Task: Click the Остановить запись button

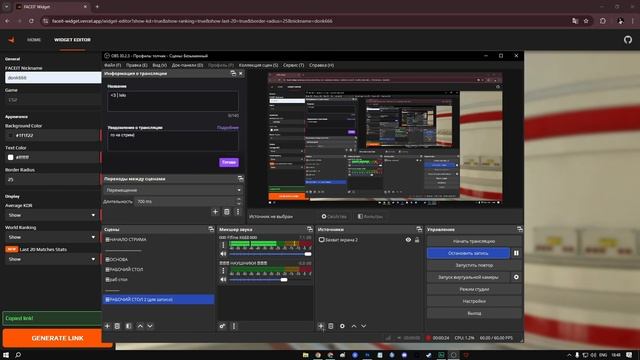Action: pyautogui.click(x=468, y=253)
